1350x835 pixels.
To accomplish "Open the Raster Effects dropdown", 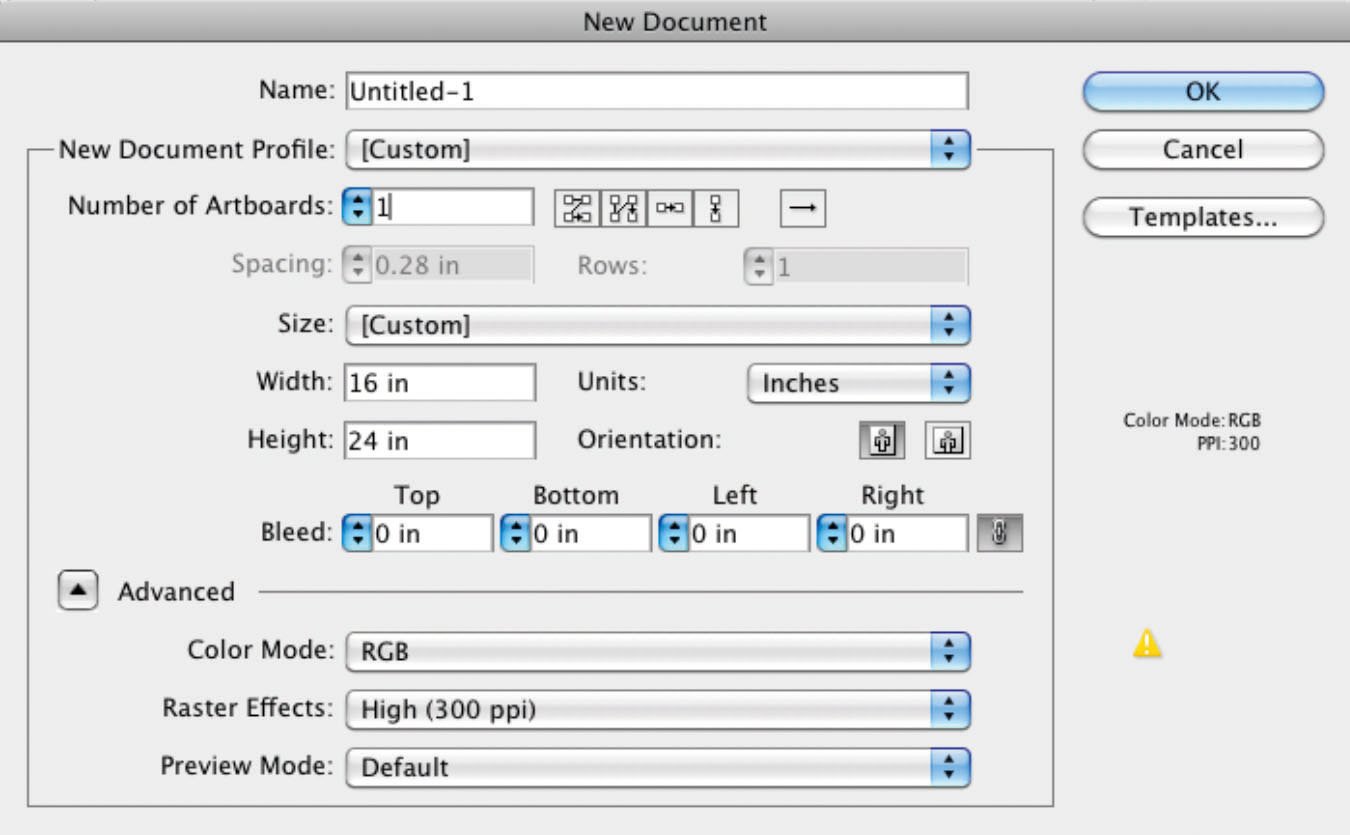I will (657, 710).
